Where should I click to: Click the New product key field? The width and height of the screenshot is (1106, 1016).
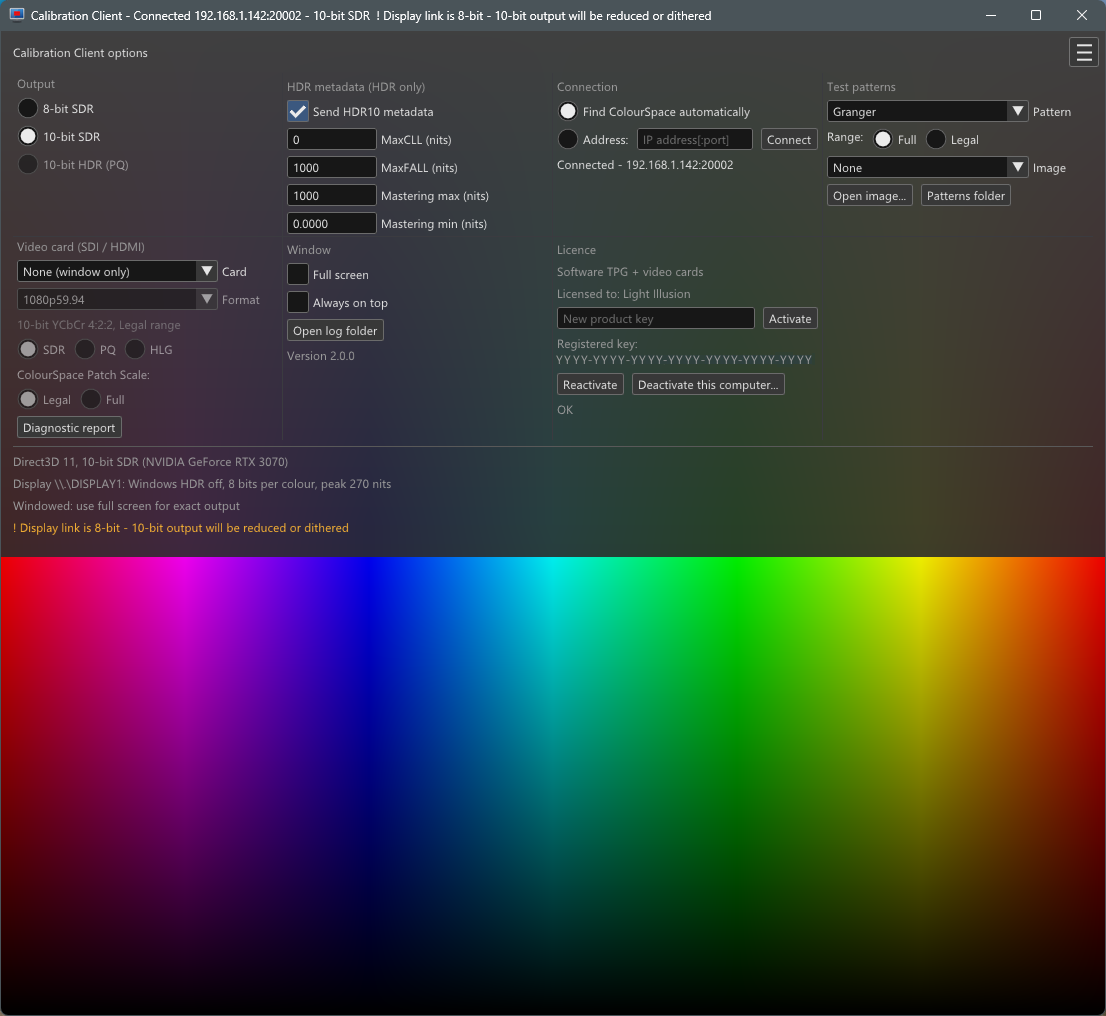pos(656,318)
